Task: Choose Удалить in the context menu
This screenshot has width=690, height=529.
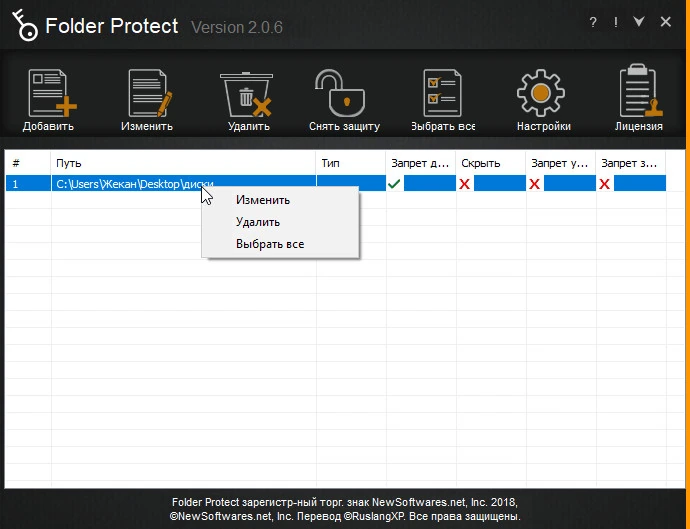Action: click(x=280, y=222)
